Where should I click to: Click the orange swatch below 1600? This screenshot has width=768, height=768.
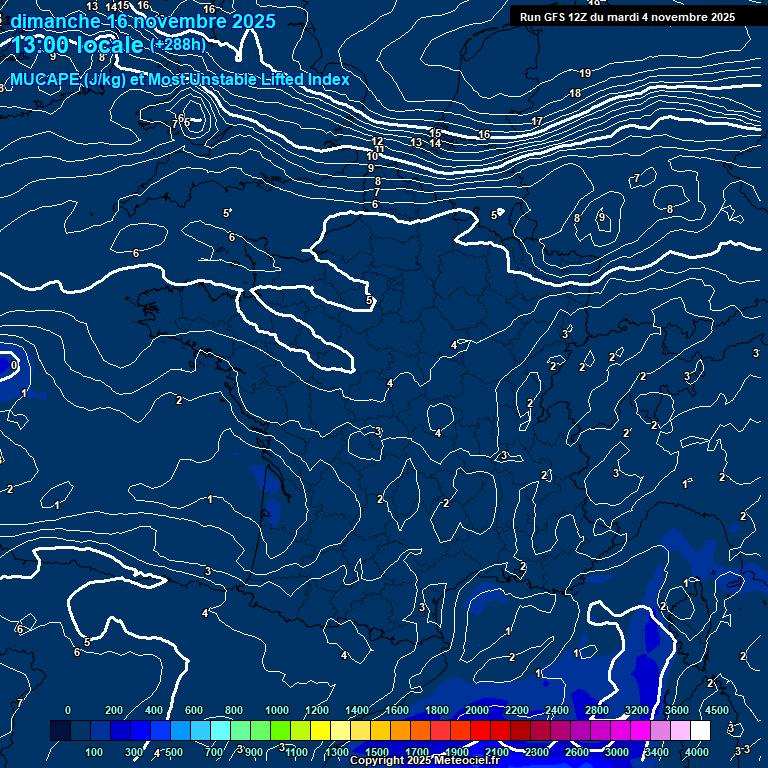(x=400, y=730)
